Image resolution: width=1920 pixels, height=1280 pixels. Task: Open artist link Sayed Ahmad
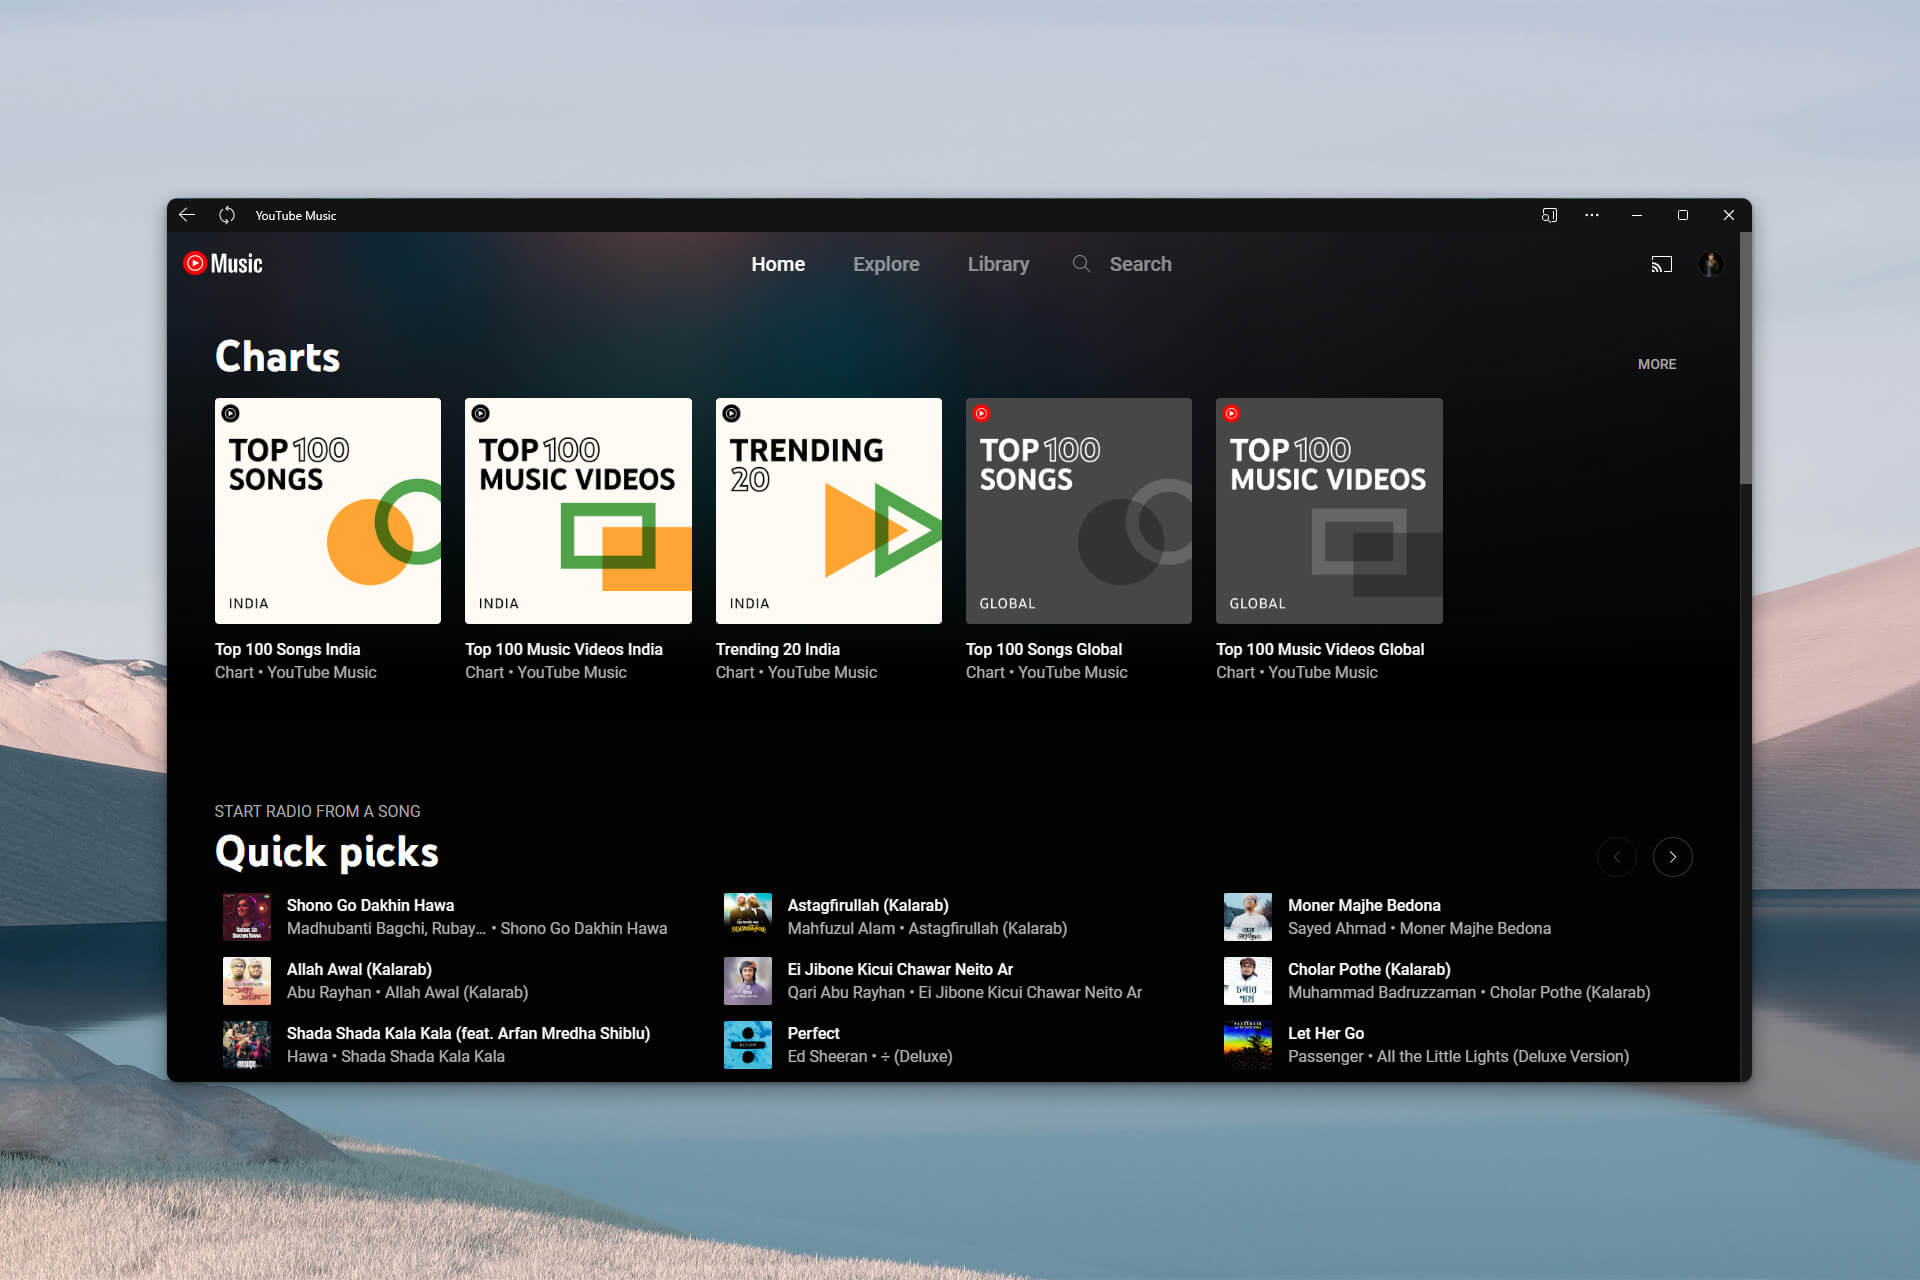pyautogui.click(x=1337, y=928)
